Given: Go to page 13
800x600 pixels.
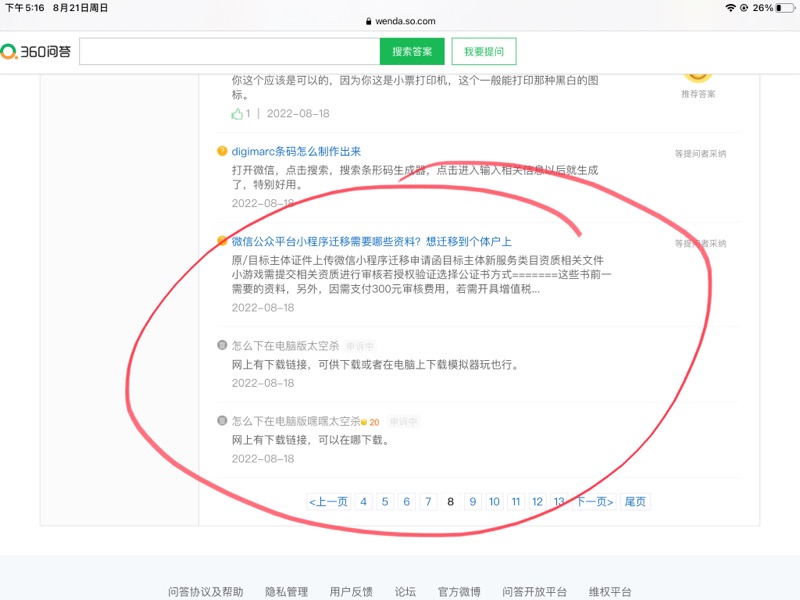Looking at the screenshot, I should pos(559,502).
